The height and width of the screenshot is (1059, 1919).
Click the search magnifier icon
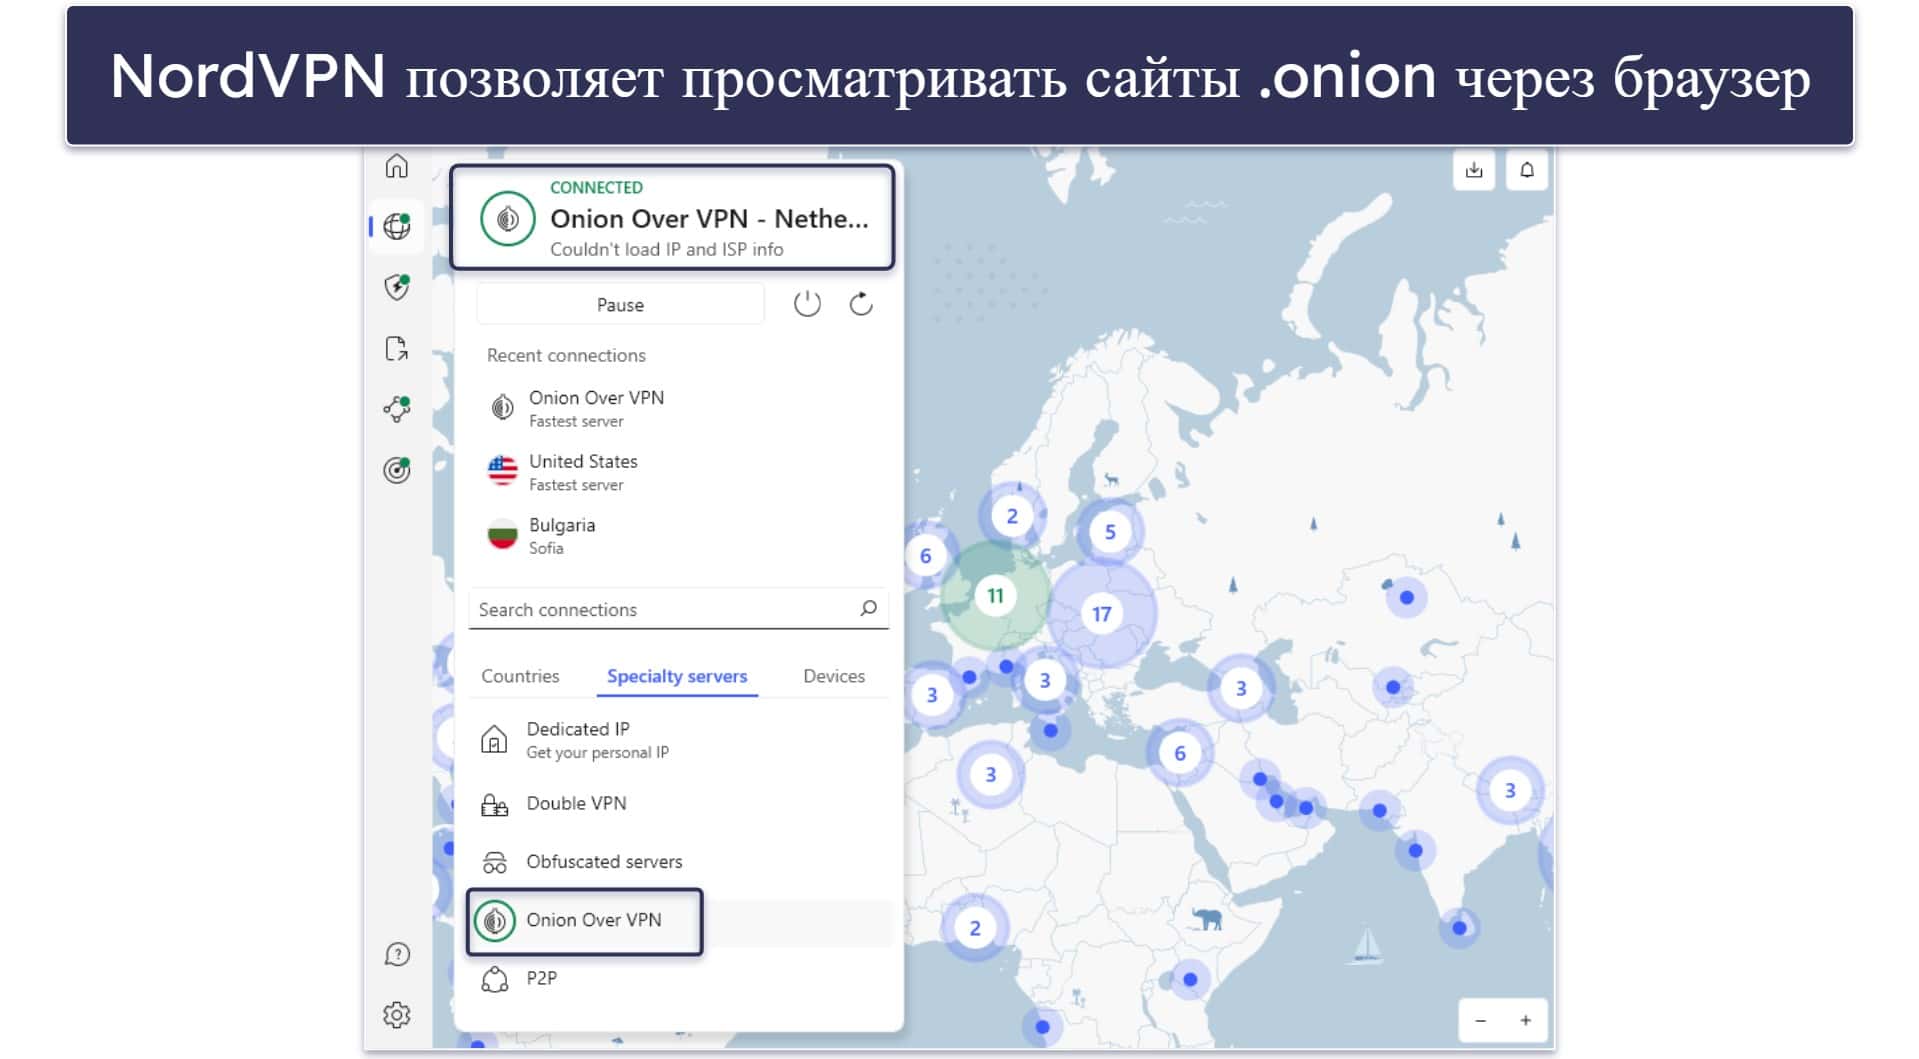tap(868, 608)
